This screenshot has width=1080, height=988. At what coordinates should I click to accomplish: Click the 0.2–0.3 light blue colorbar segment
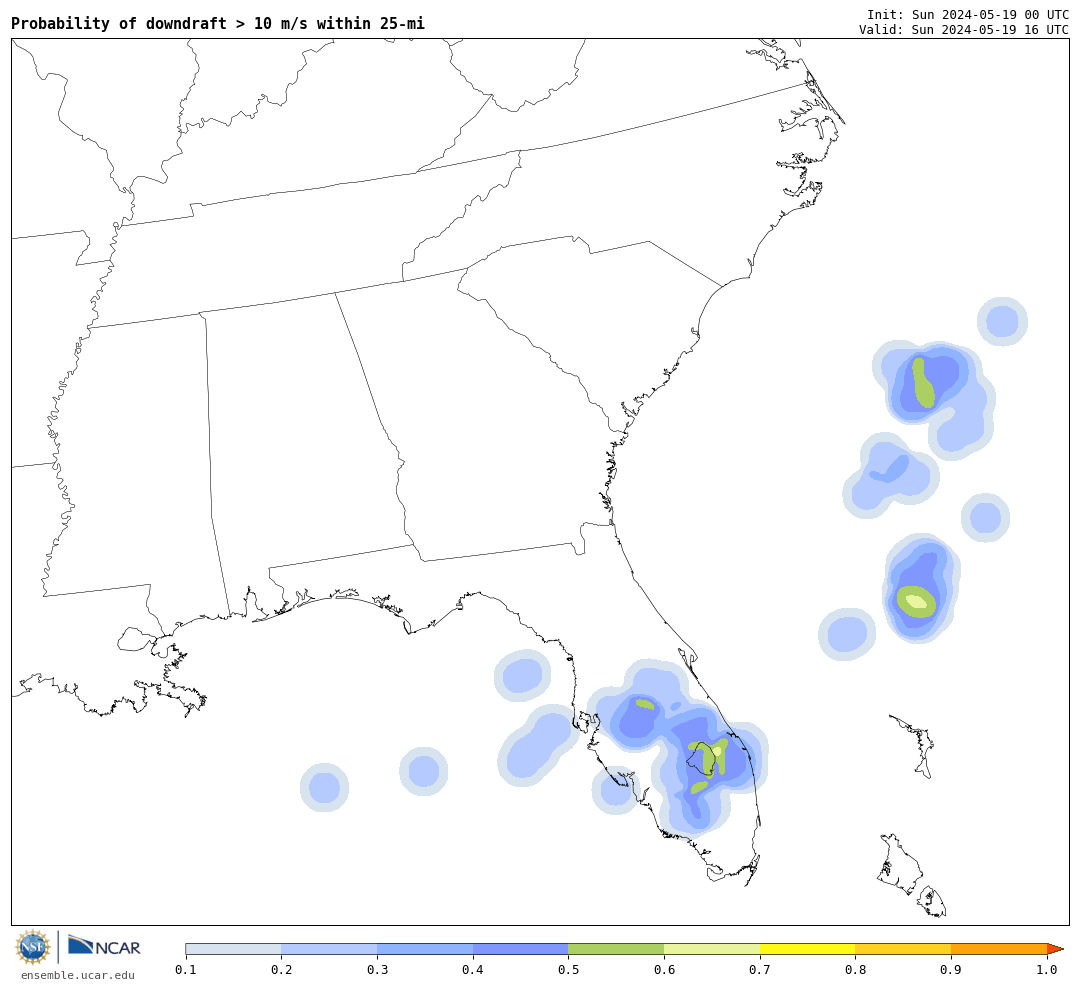329,949
